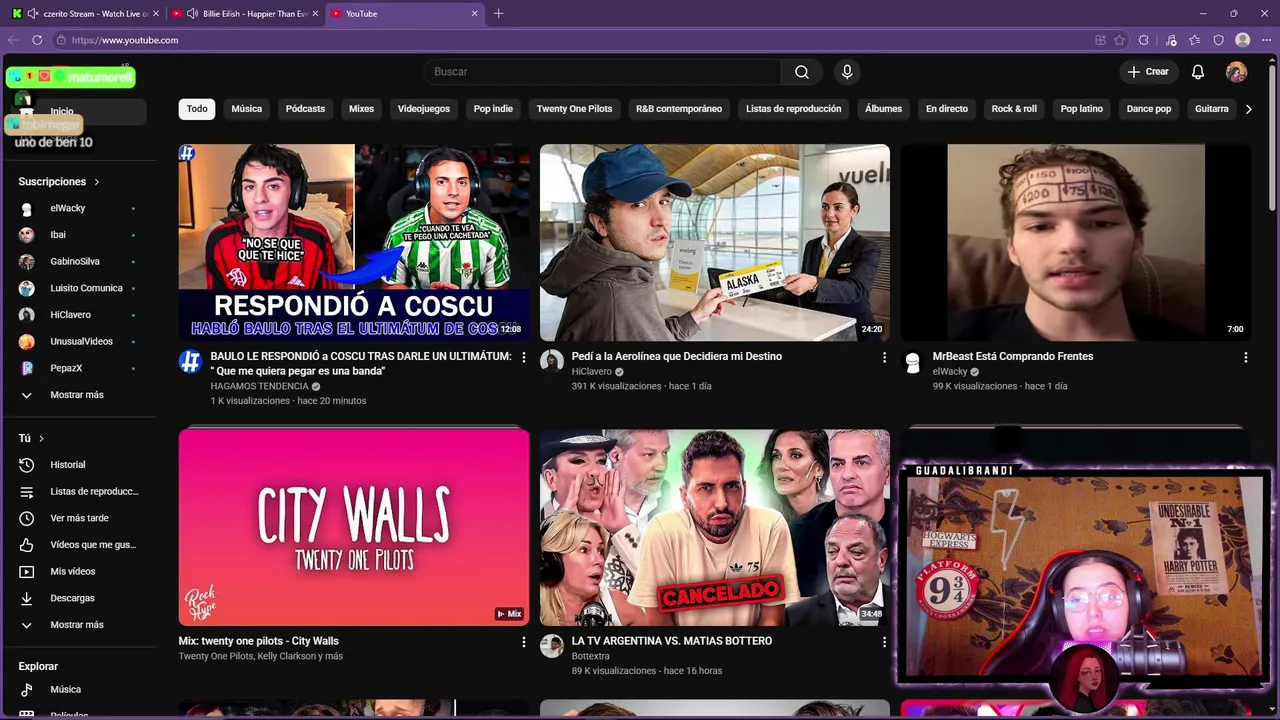
Task: Open Mis vídeos sidebar icon
Action: [27, 572]
